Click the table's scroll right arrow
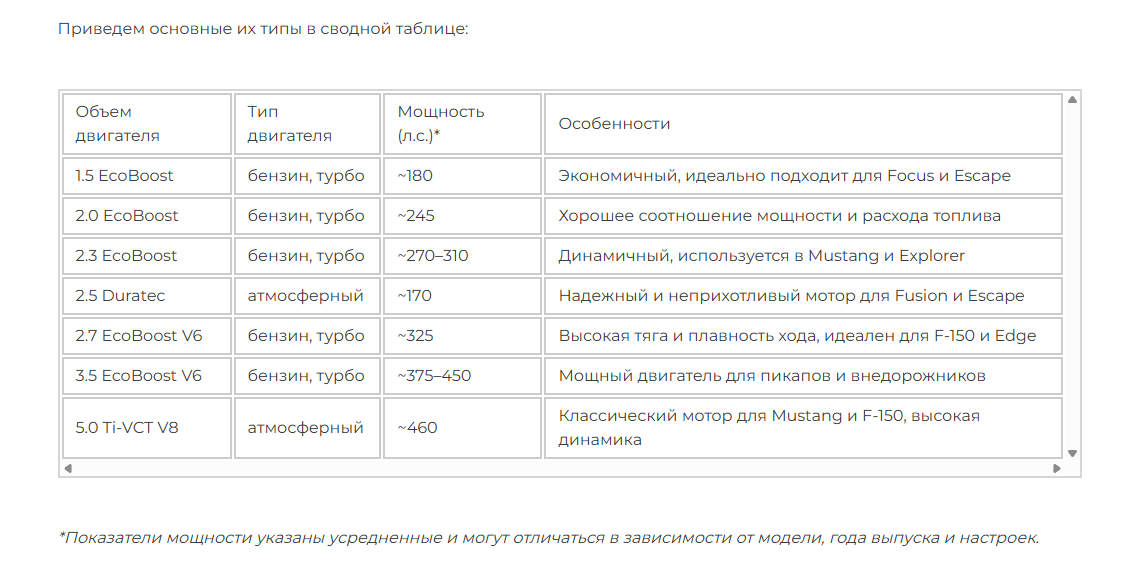This screenshot has width=1121, height=566. tap(1057, 468)
